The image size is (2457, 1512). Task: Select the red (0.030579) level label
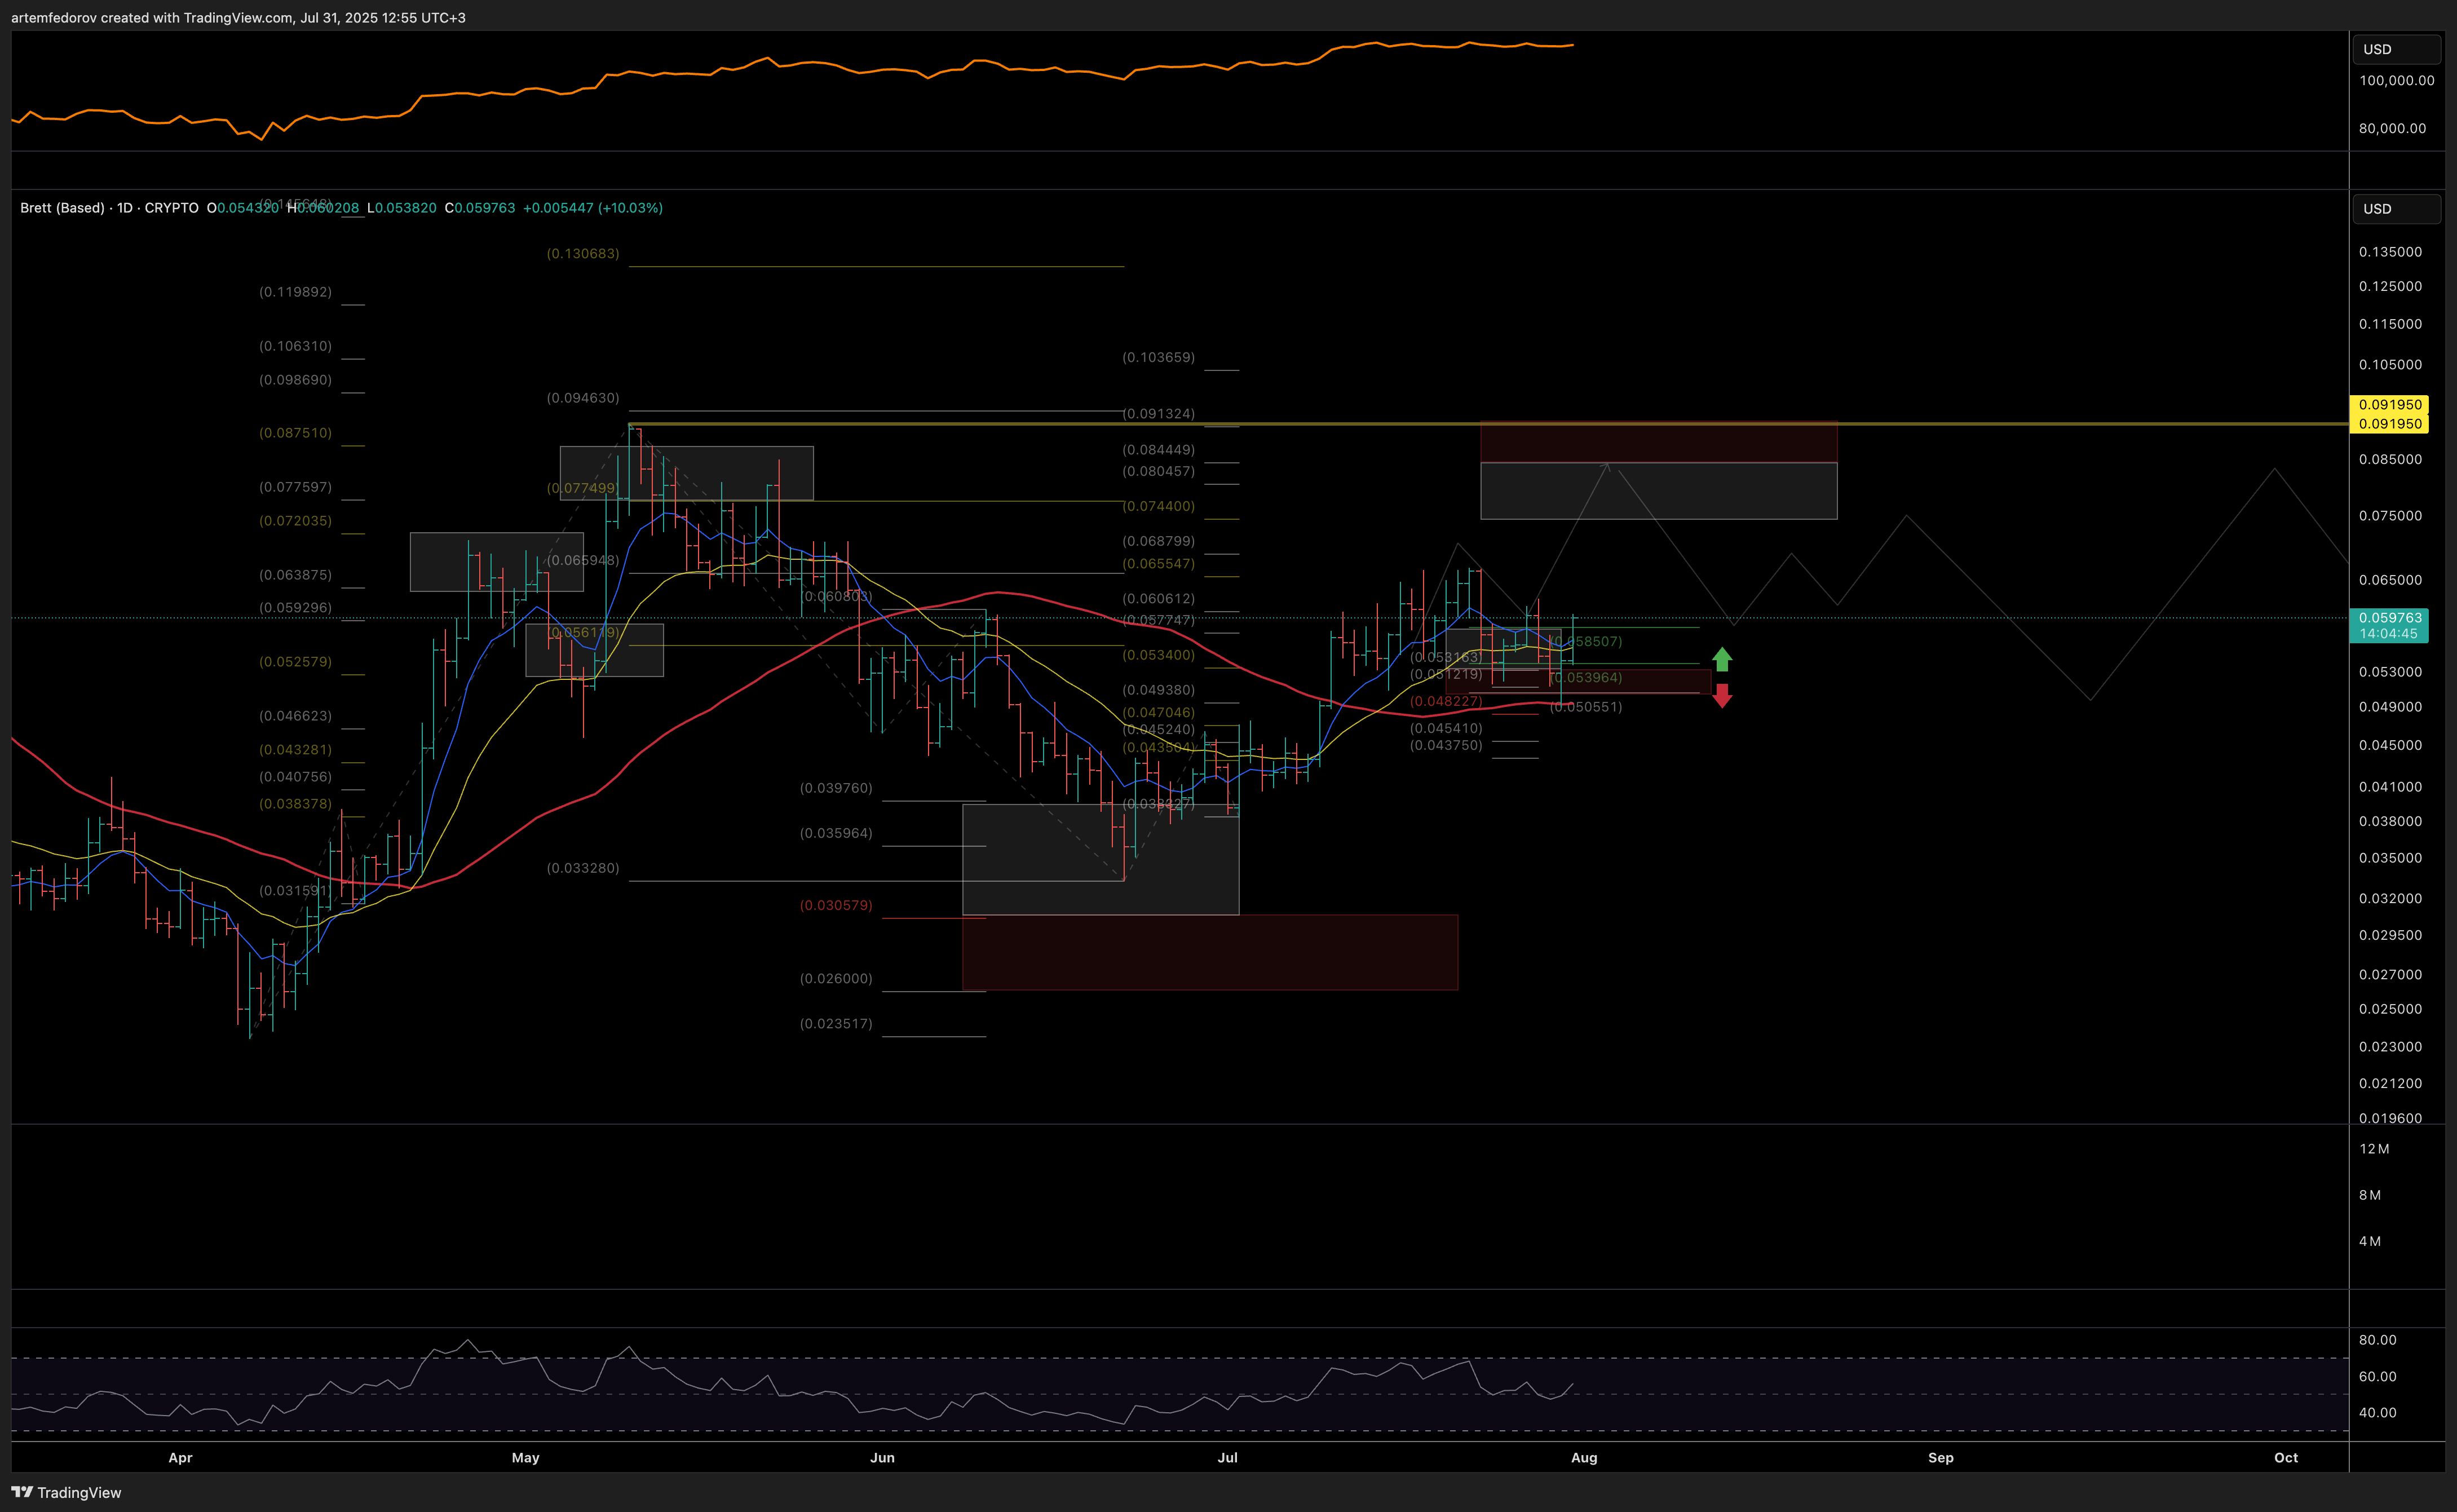(x=836, y=905)
